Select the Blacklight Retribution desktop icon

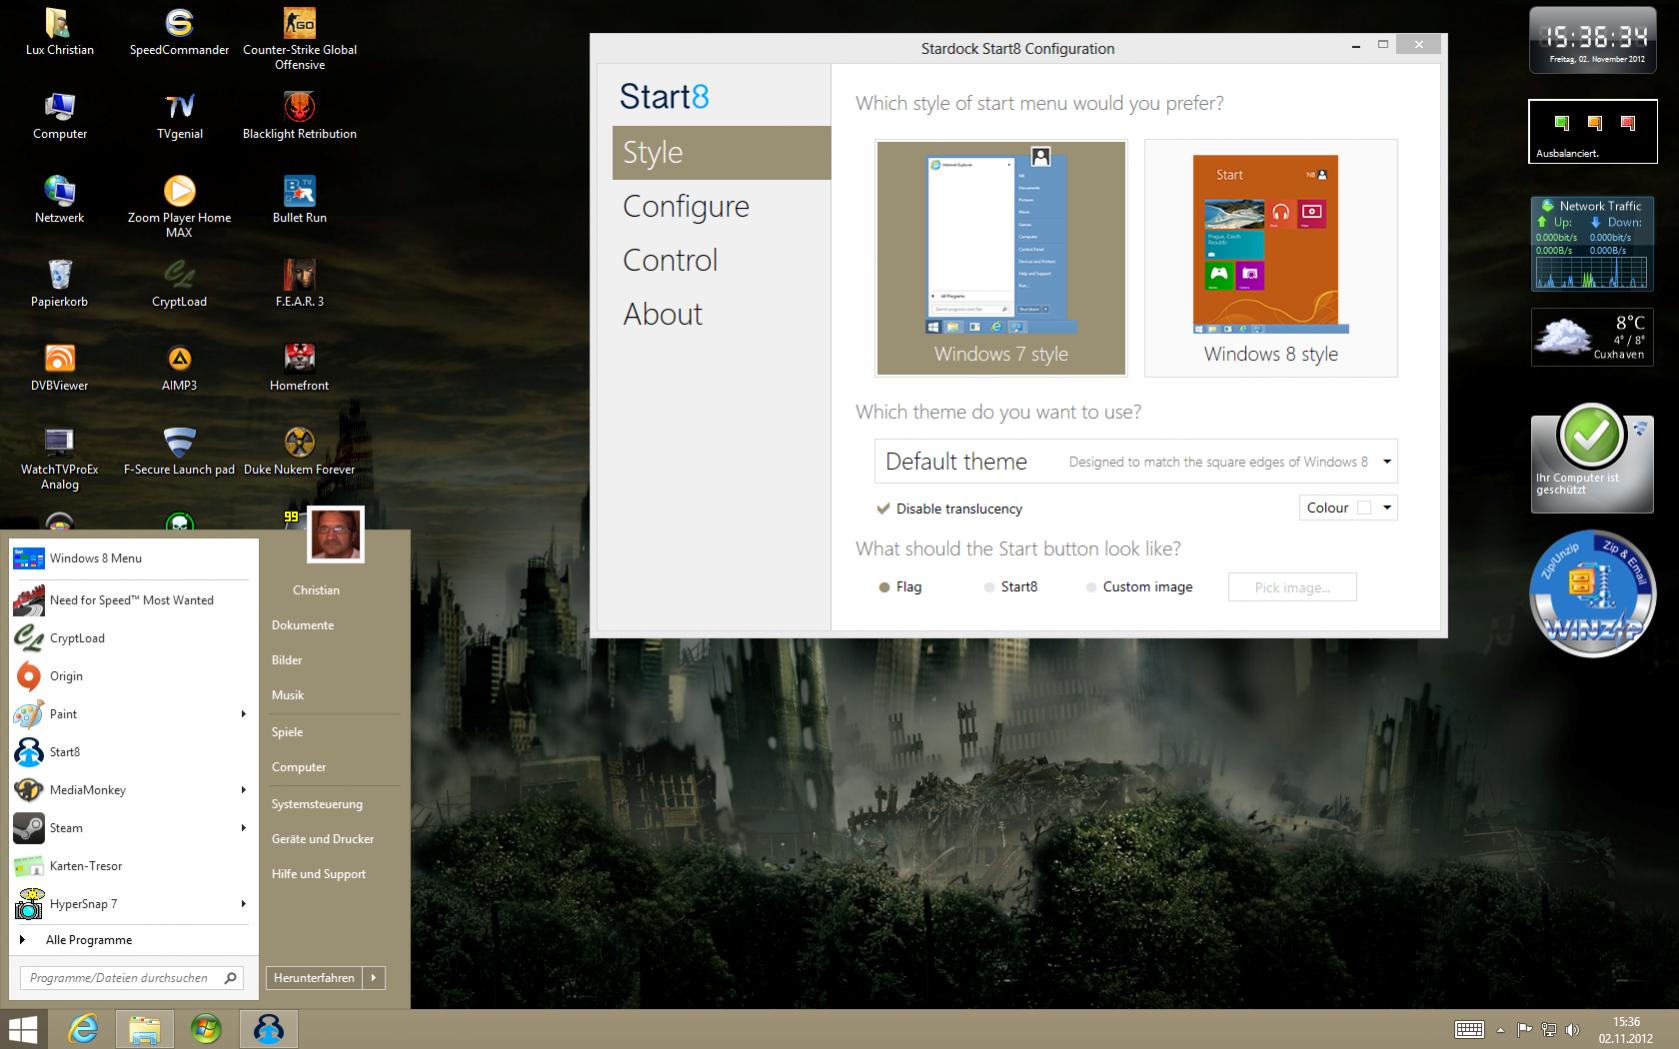tap(299, 117)
